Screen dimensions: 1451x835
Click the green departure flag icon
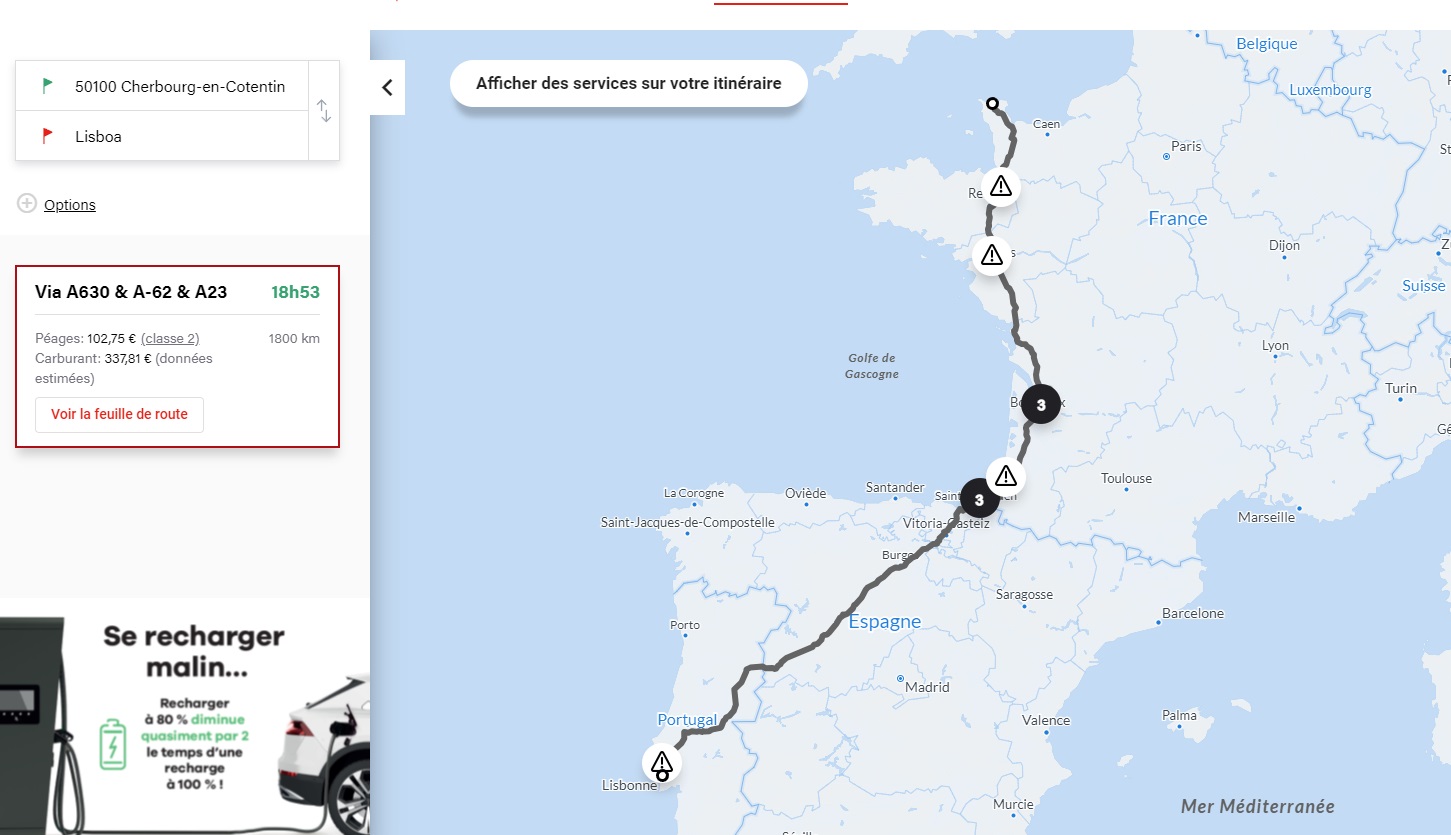coord(47,86)
